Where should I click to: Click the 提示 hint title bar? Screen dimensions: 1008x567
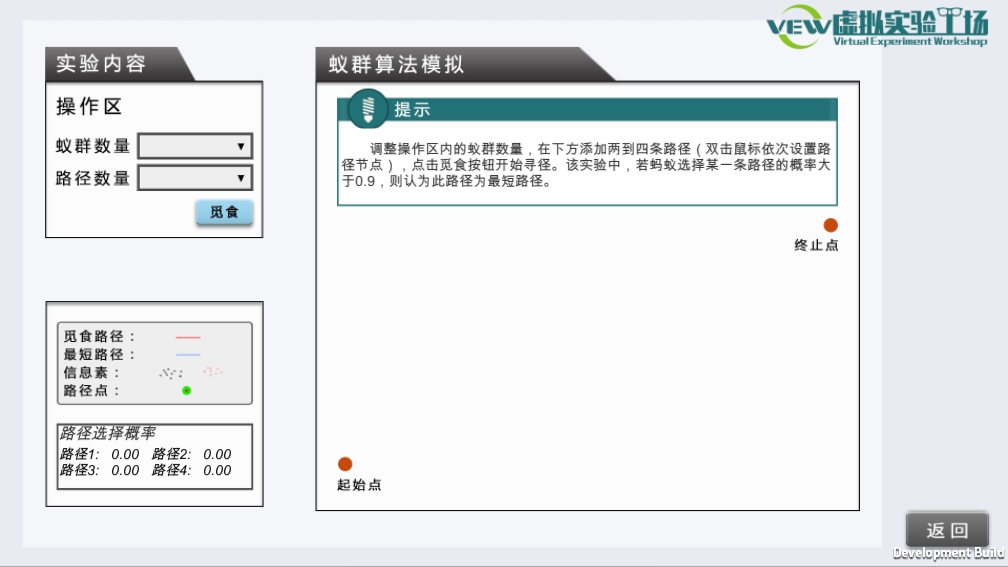point(600,109)
